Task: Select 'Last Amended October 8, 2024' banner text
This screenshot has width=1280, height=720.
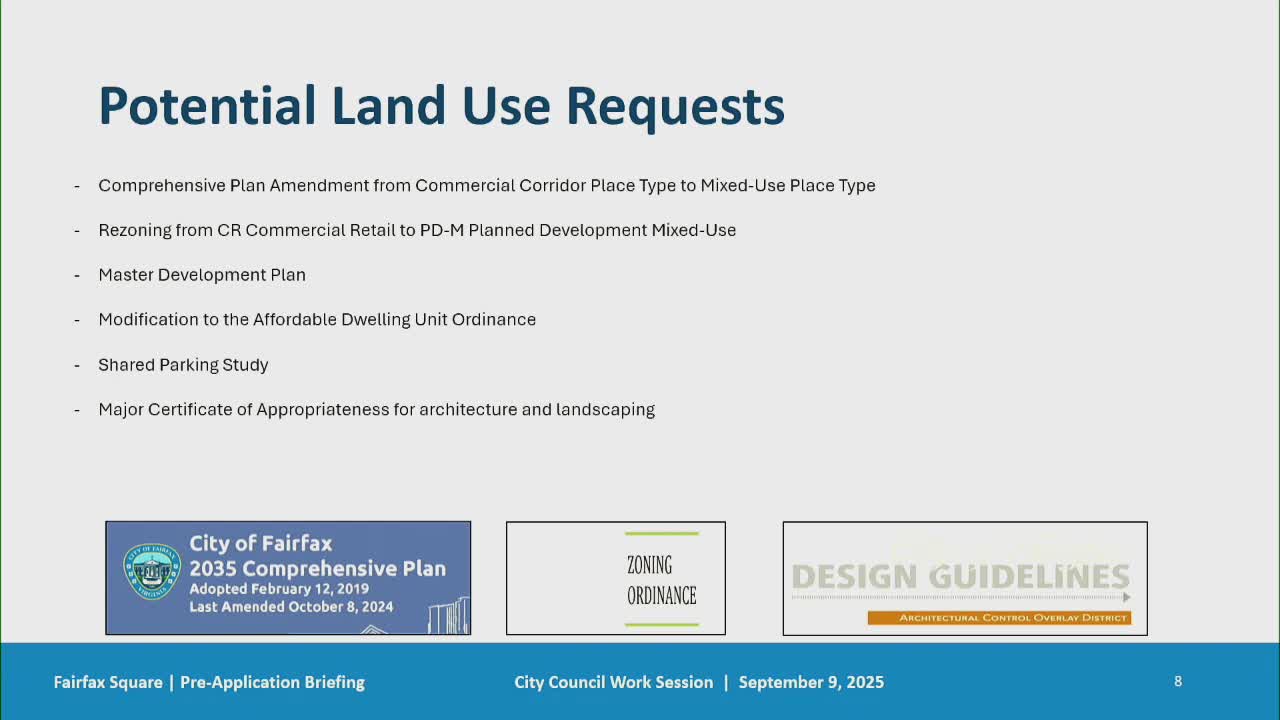Action: [x=291, y=607]
